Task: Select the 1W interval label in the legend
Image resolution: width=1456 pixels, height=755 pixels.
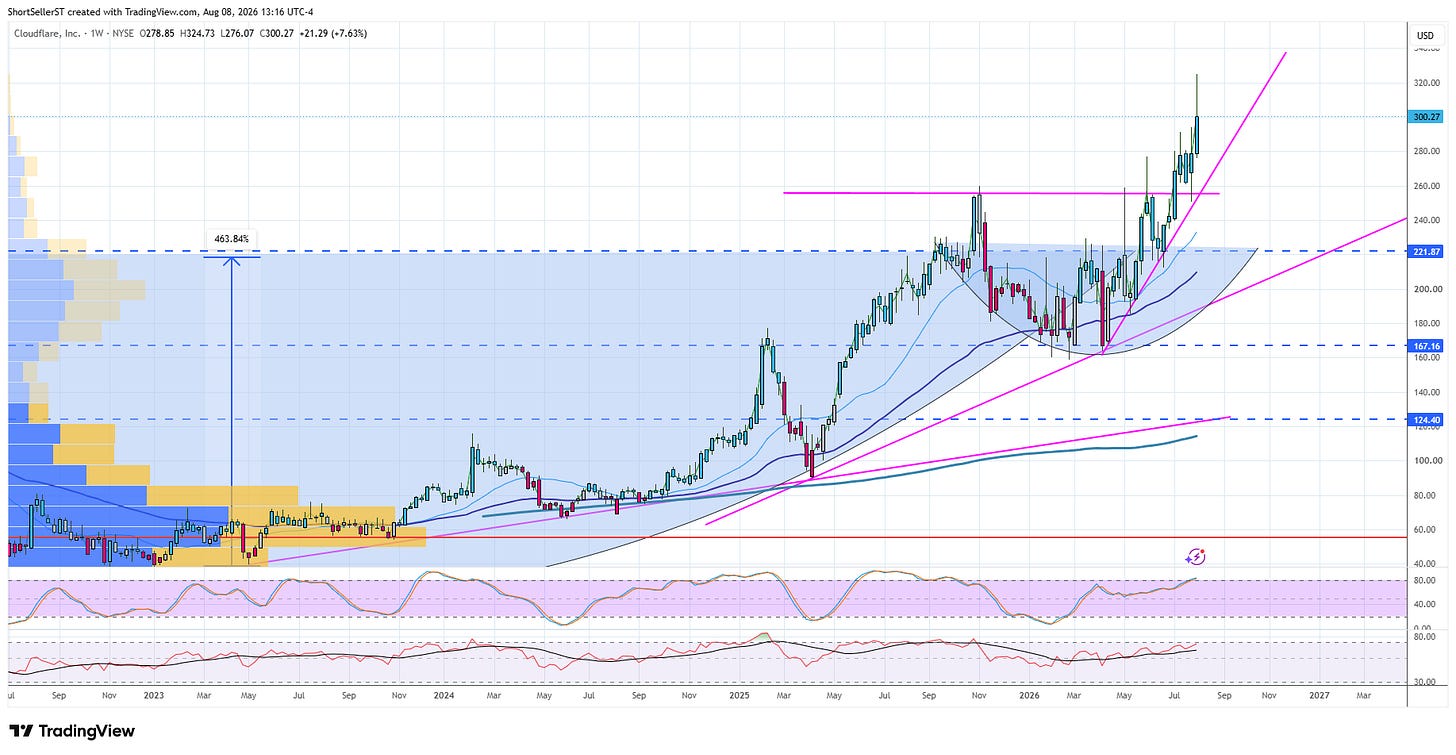Action: click(x=98, y=33)
